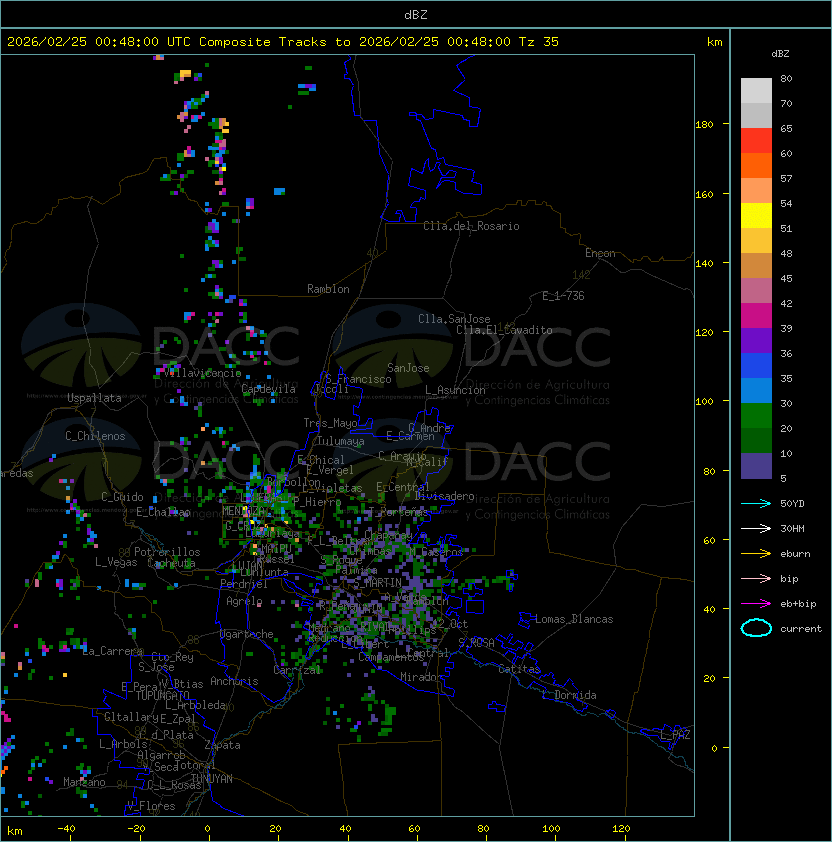The image size is (832, 842).
Task: Click map label 'Clla.del_Rosario'
Action: tap(471, 226)
